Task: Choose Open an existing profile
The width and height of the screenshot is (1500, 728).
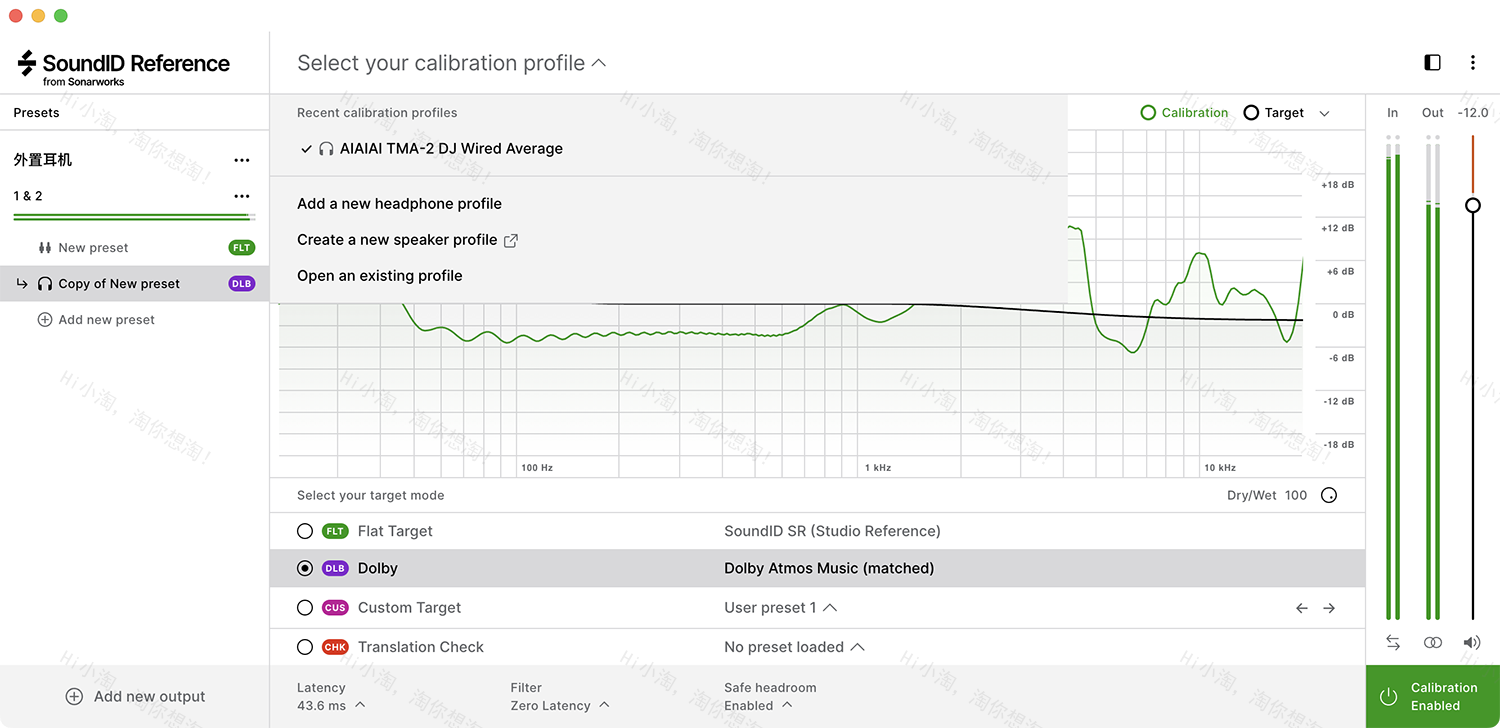Action: [x=379, y=276]
